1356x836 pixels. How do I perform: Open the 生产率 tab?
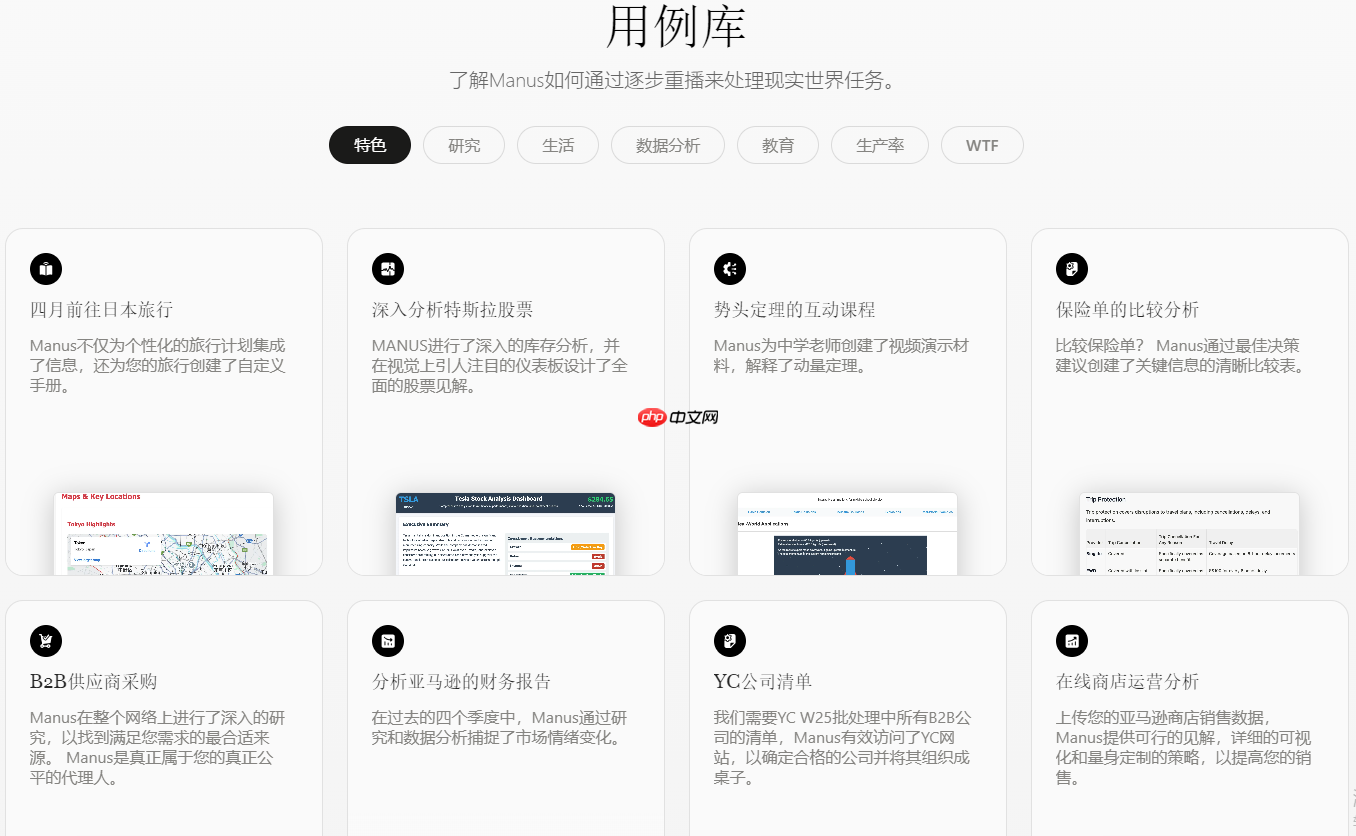[x=880, y=145]
